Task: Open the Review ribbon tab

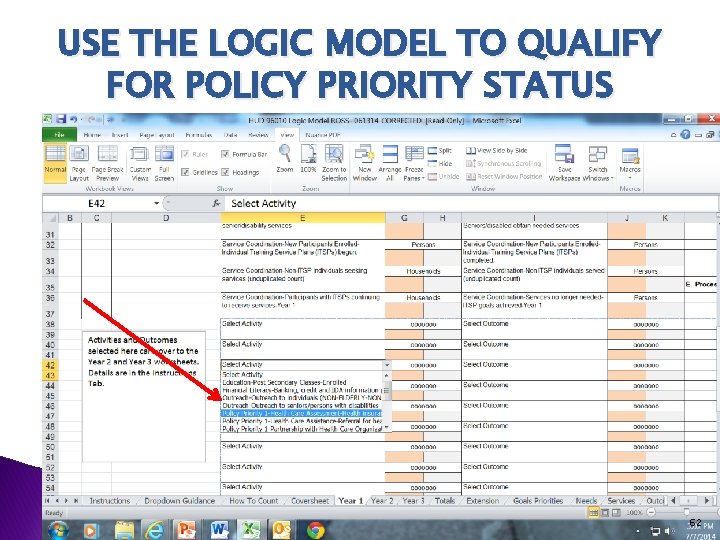Action: click(x=258, y=135)
